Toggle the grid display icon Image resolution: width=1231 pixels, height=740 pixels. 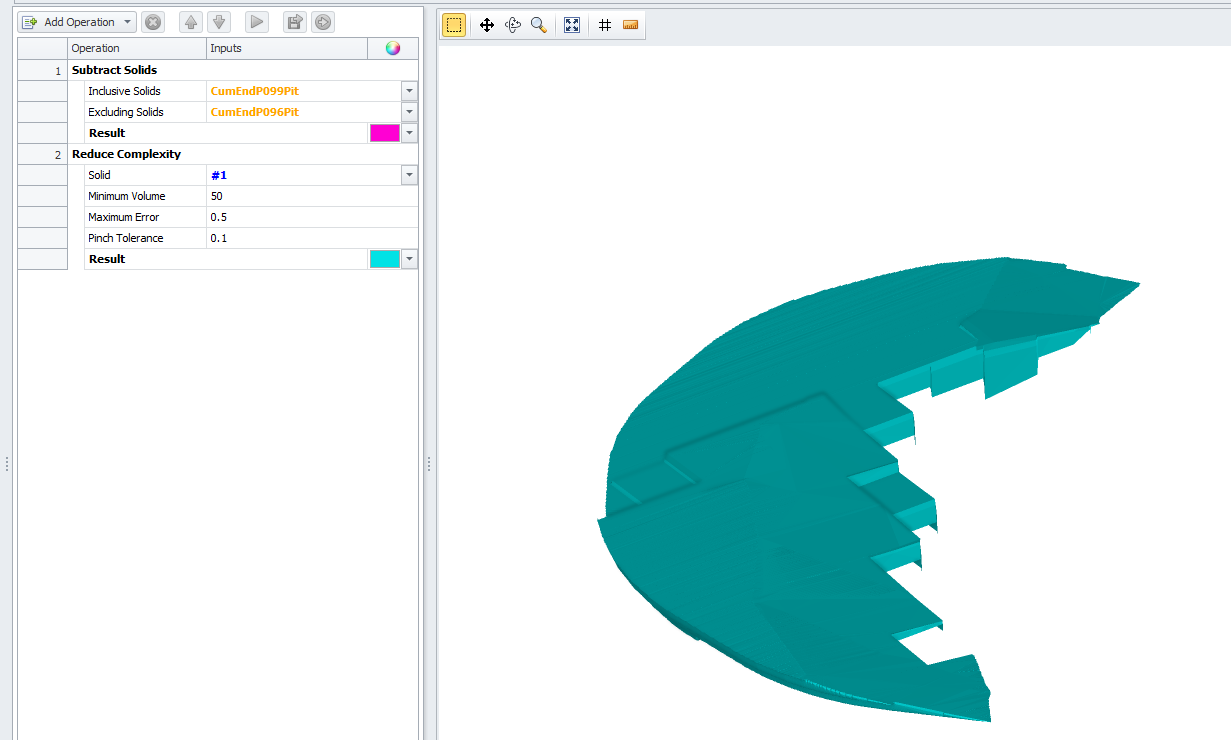[605, 25]
